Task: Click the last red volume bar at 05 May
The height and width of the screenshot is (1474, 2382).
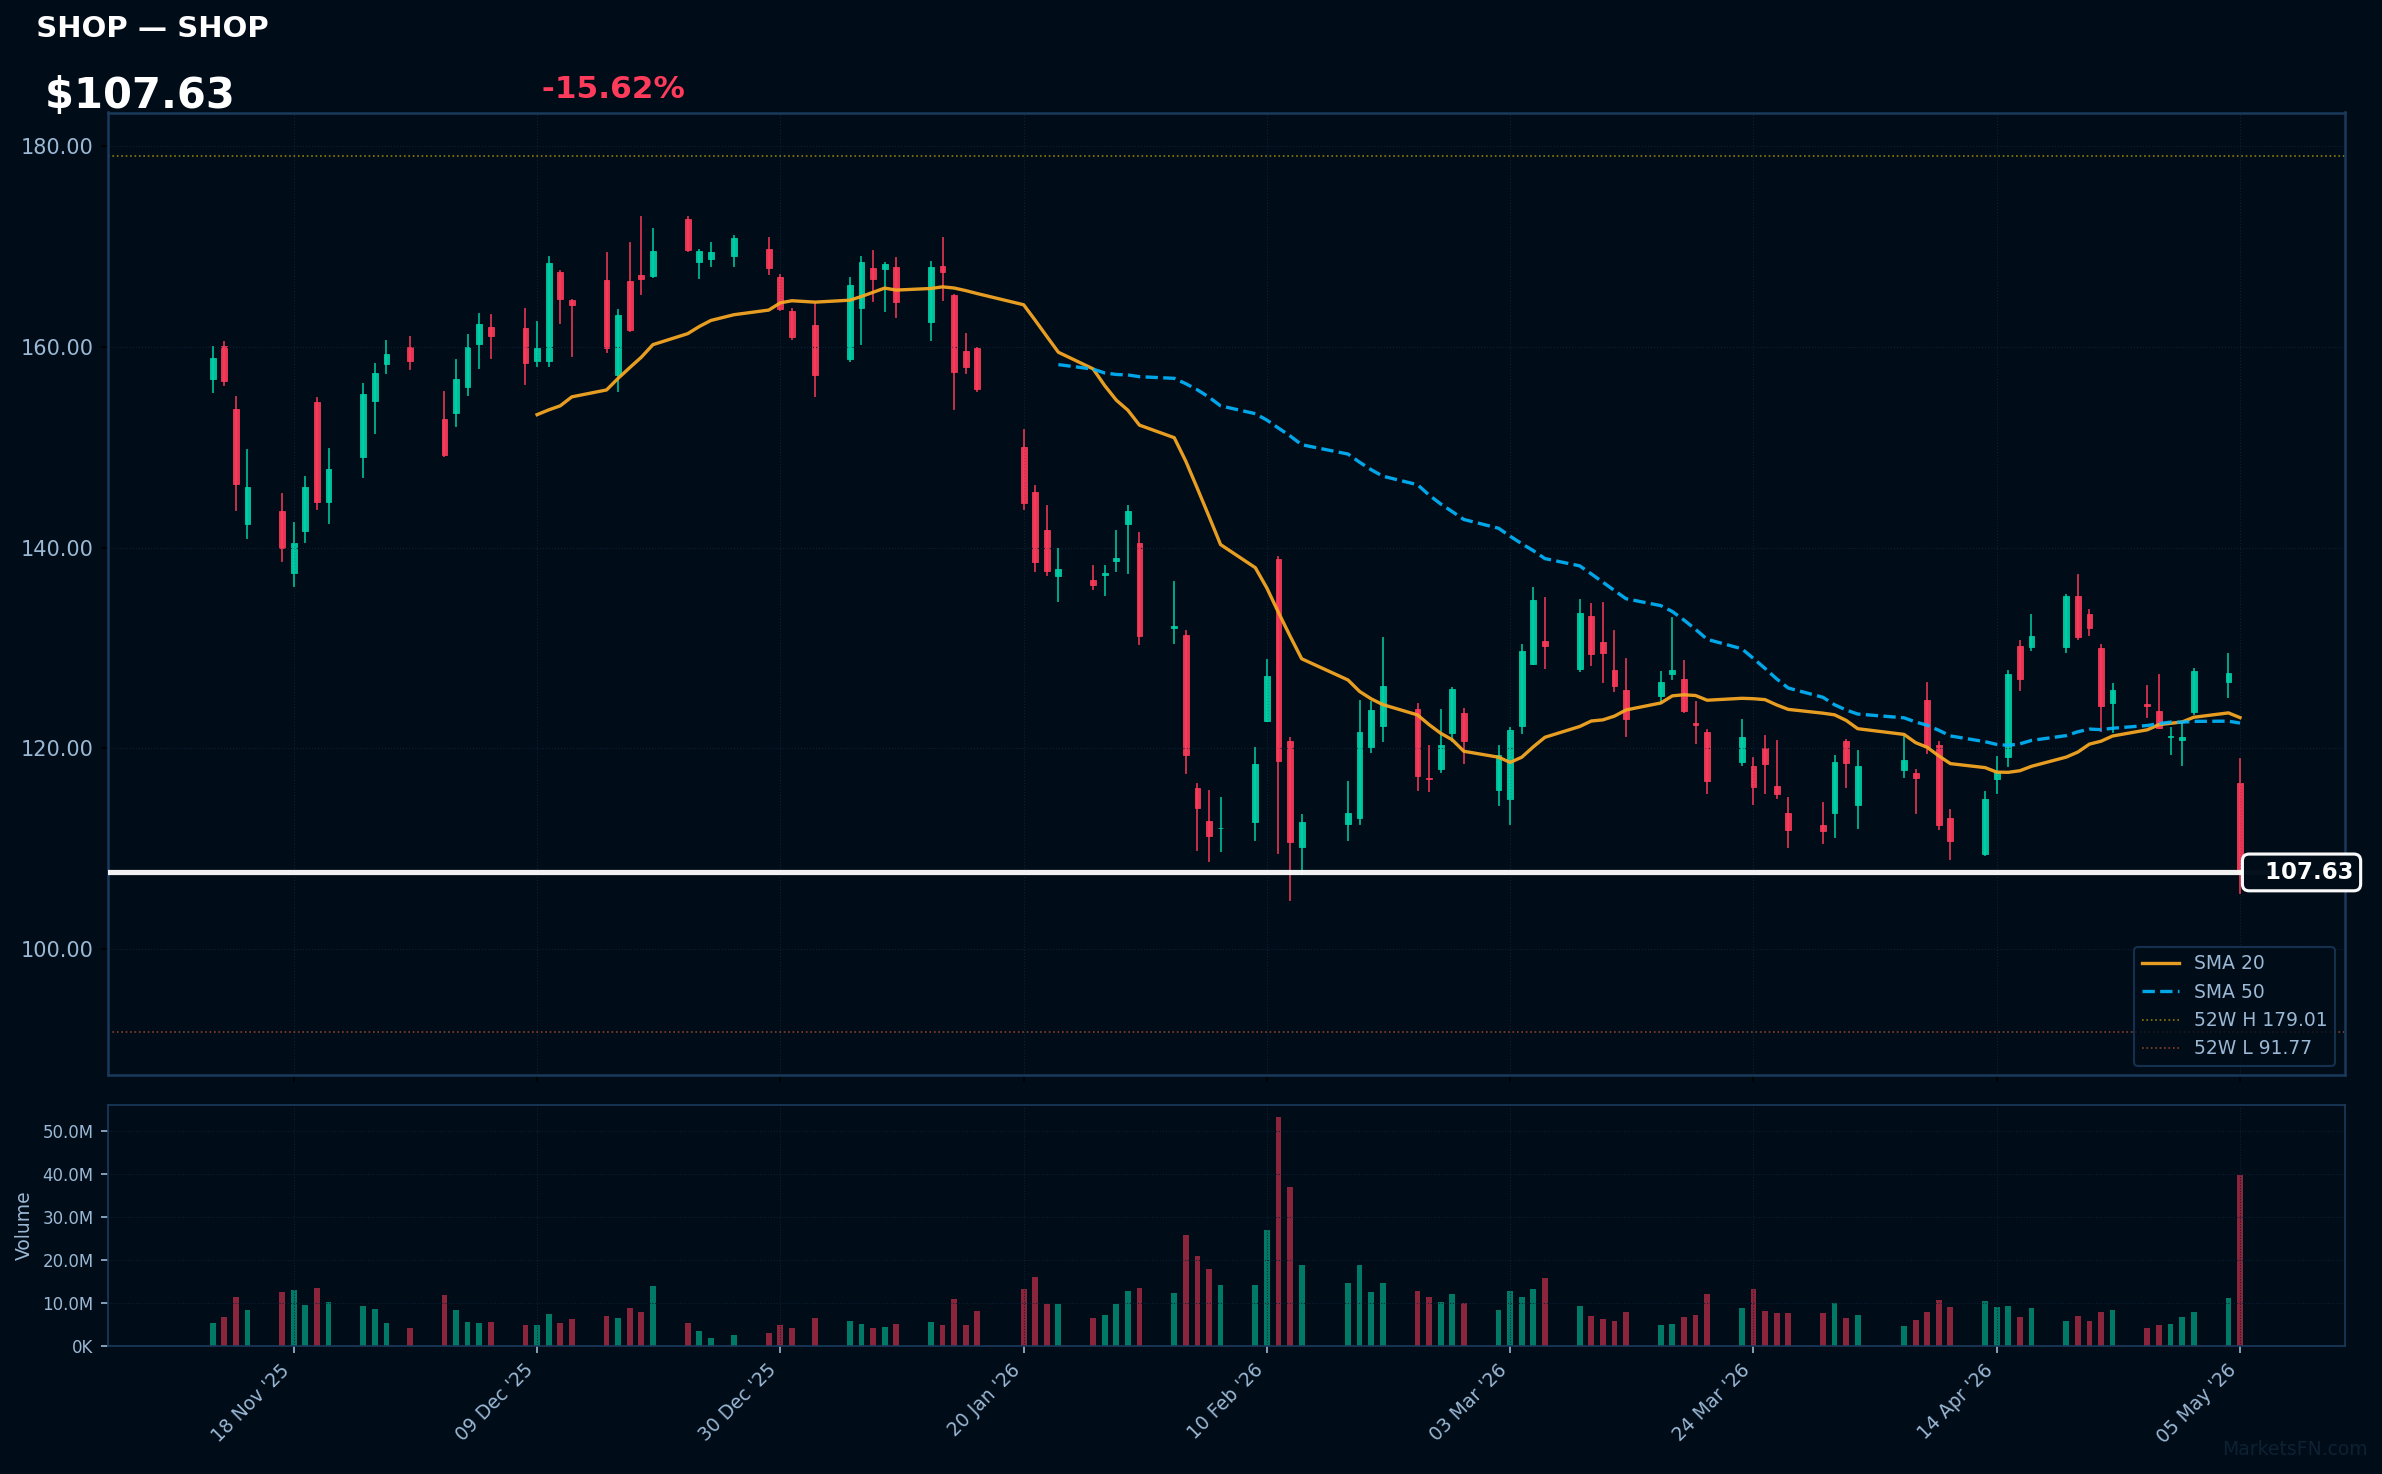Action: (2240, 1260)
